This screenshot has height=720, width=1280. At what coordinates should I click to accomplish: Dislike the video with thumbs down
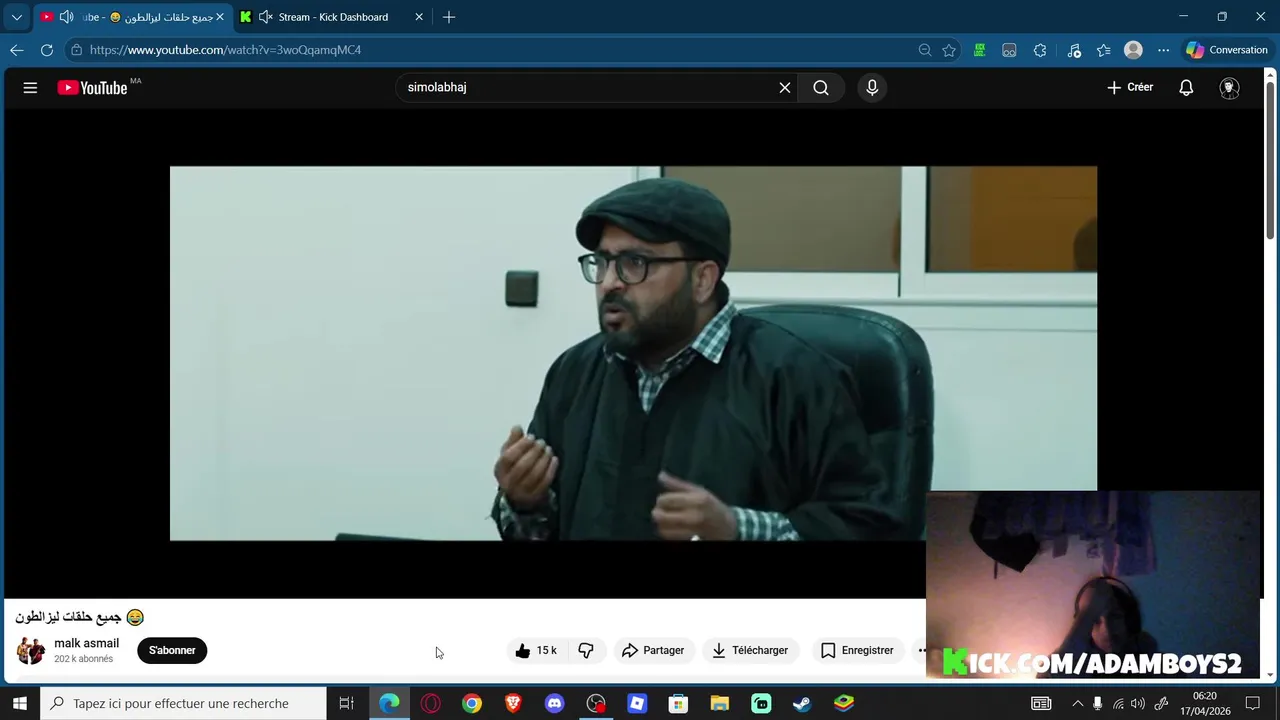586,651
